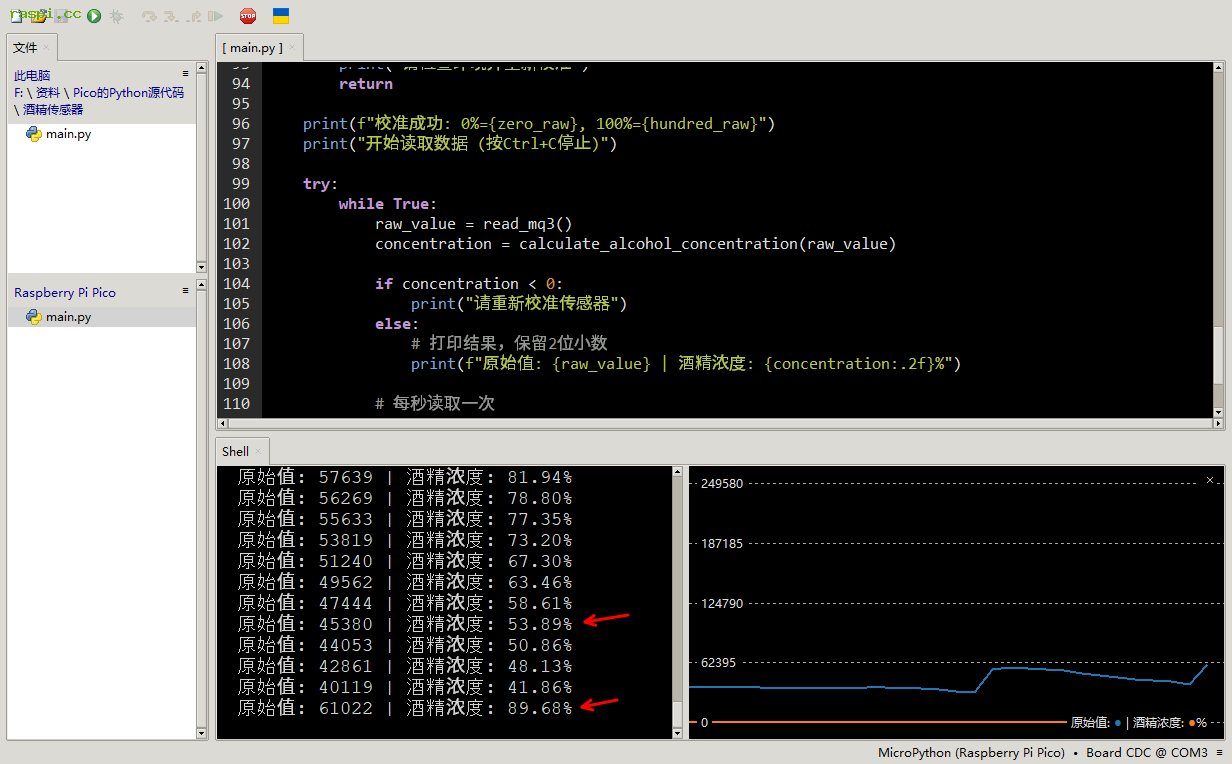Viewport: 1232px width, 764px height.
Task: Navigate to Pico的Python源代码 path segment
Action: point(128,93)
